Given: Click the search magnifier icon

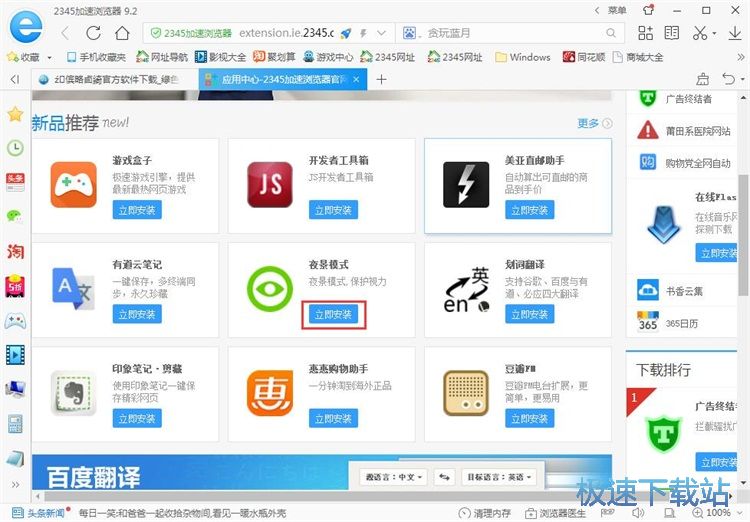Looking at the screenshot, I should (x=611, y=33).
